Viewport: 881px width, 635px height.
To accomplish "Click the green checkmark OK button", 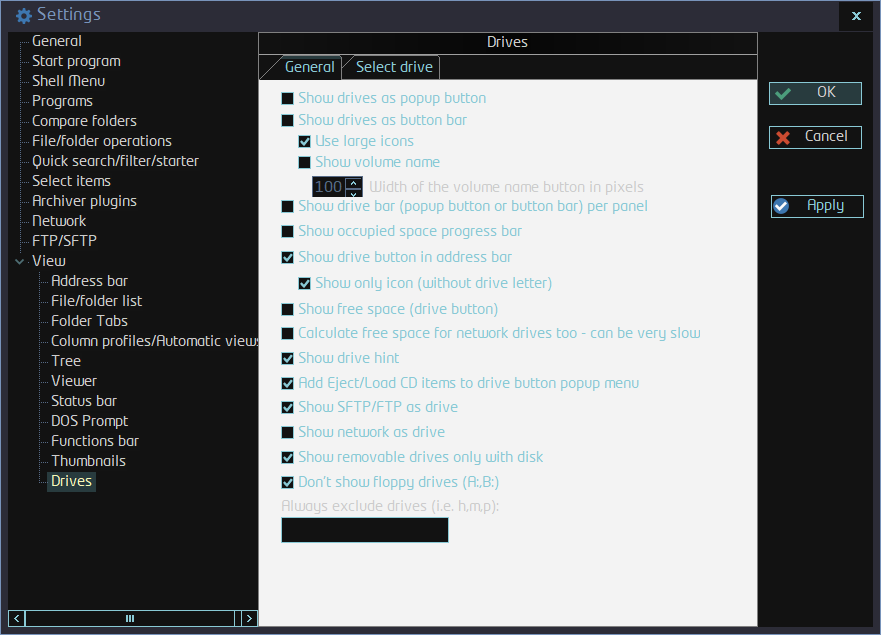I will pos(815,93).
